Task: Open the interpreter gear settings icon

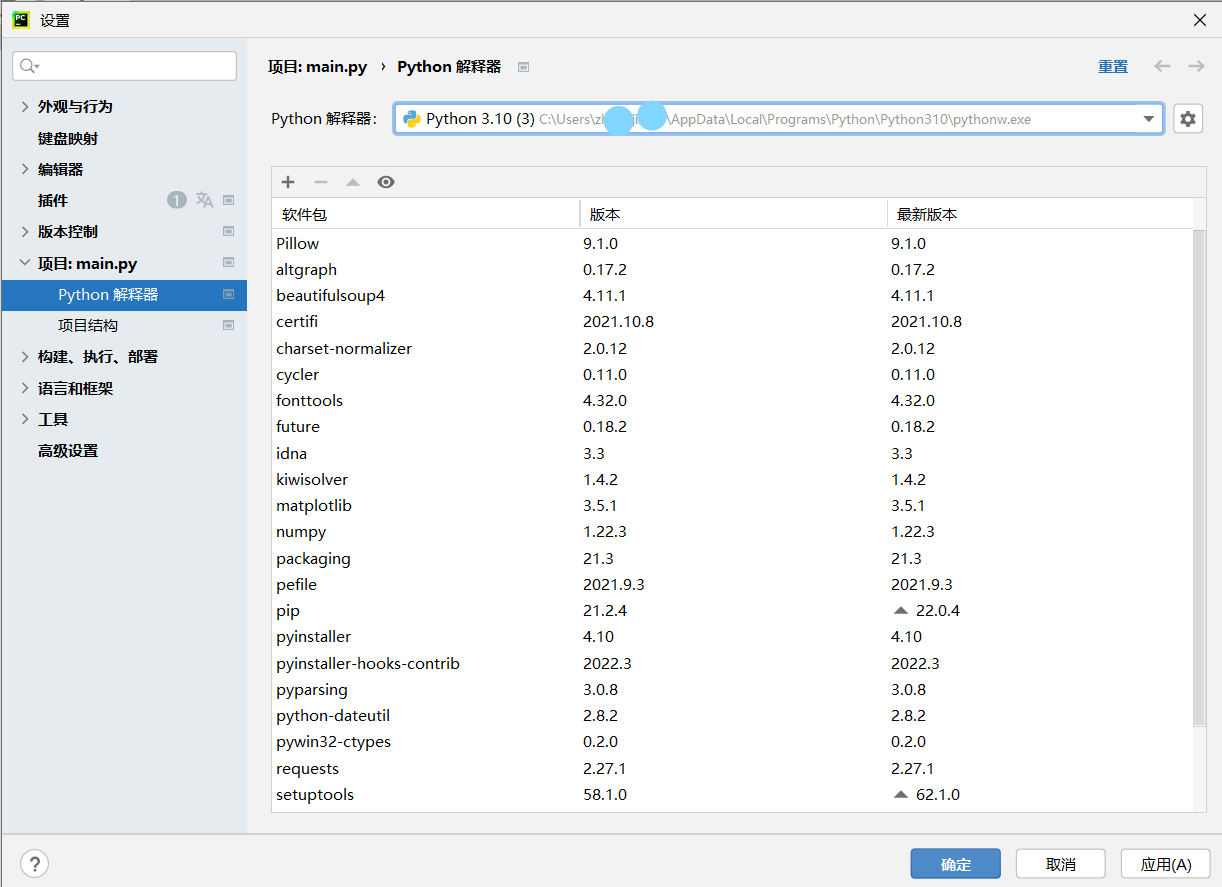Action: 1188,119
